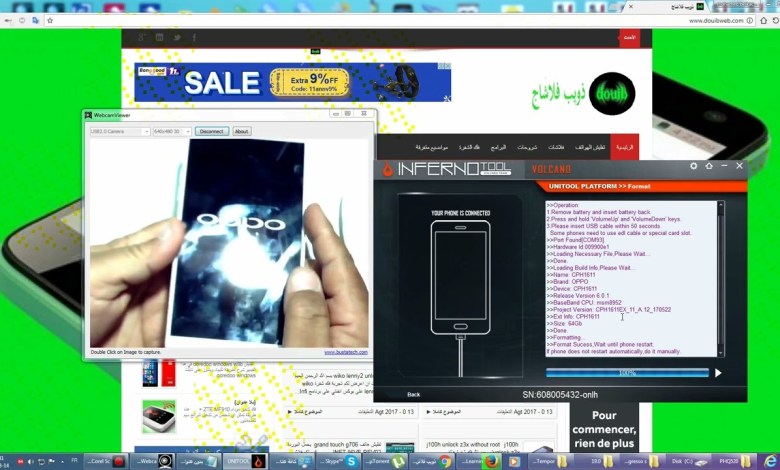Click the About button in WebcamViewer
Viewport: 780px width, 470px height.
241,131
